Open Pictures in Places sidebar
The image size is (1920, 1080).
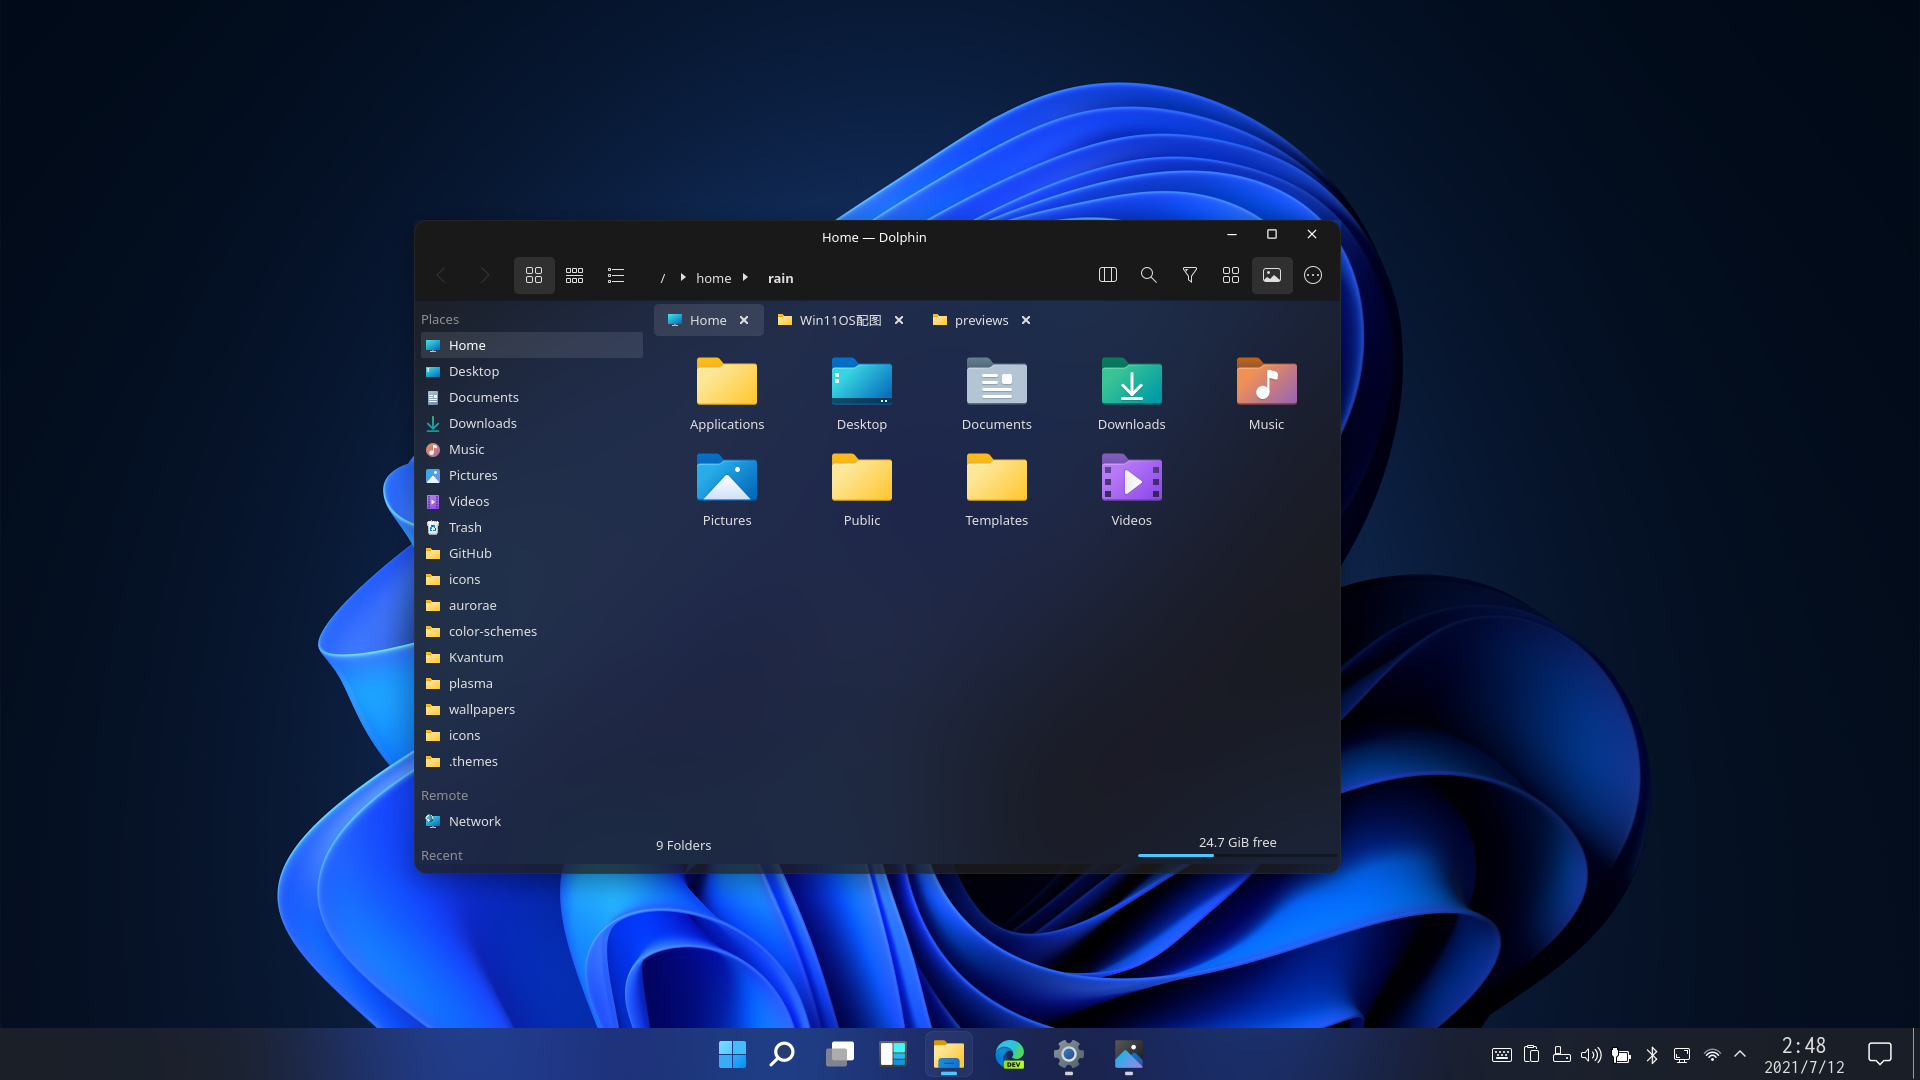click(532, 475)
